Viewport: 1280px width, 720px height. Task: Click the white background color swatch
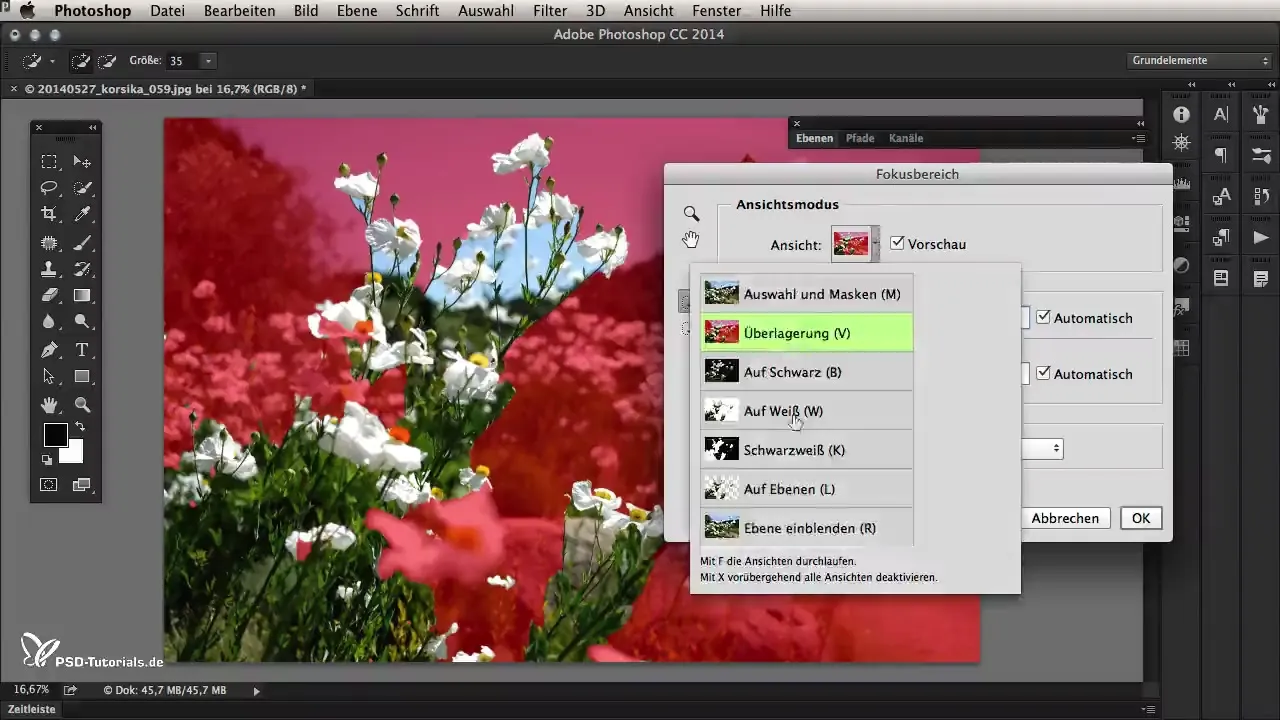click(73, 453)
